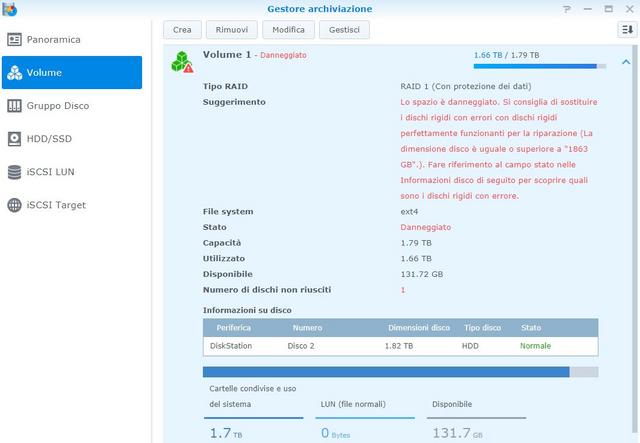Click the Informazioni su disco heading
This screenshot has width=640, height=443.
point(247,310)
